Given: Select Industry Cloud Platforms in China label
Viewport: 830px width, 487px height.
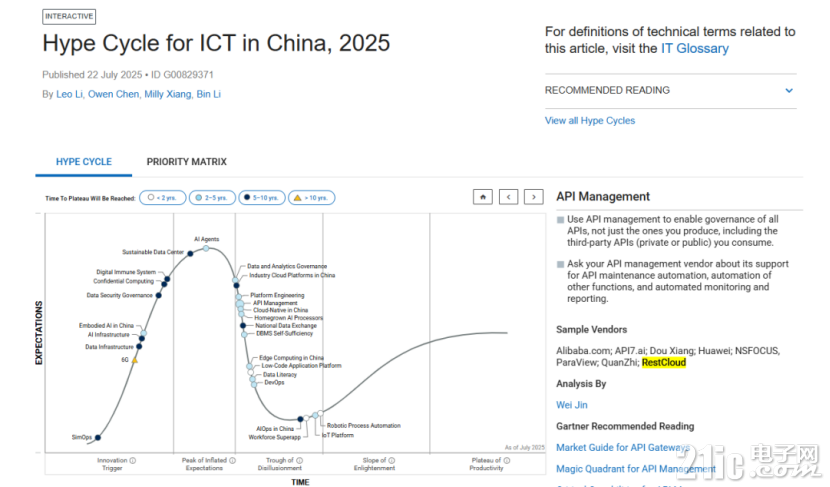Looking at the screenshot, I should 292,275.
